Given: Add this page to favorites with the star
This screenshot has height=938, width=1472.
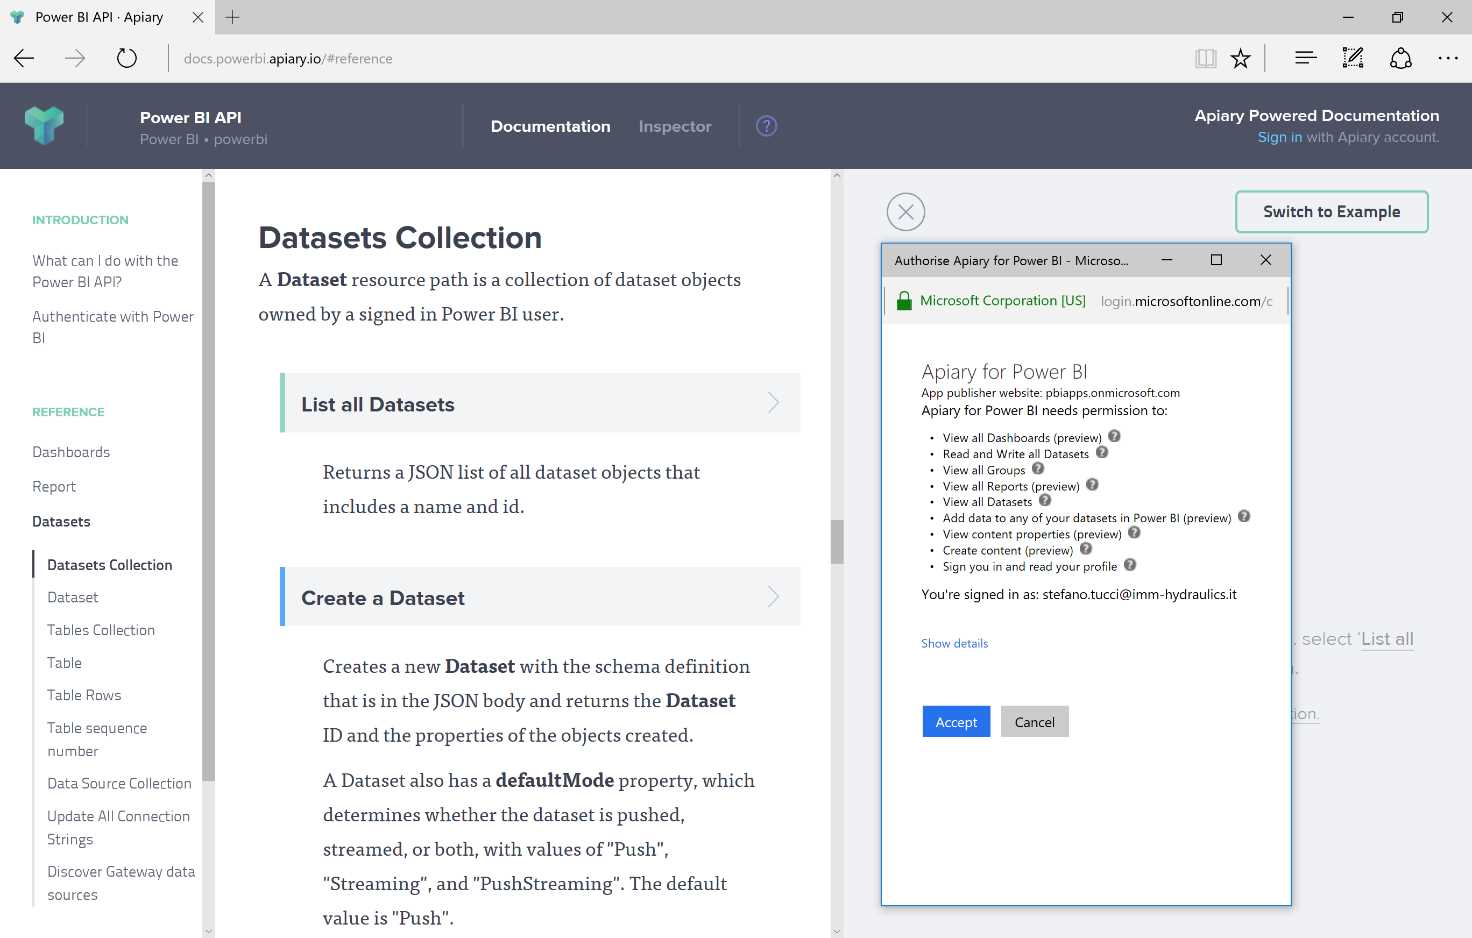Looking at the screenshot, I should tap(1240, 58).
